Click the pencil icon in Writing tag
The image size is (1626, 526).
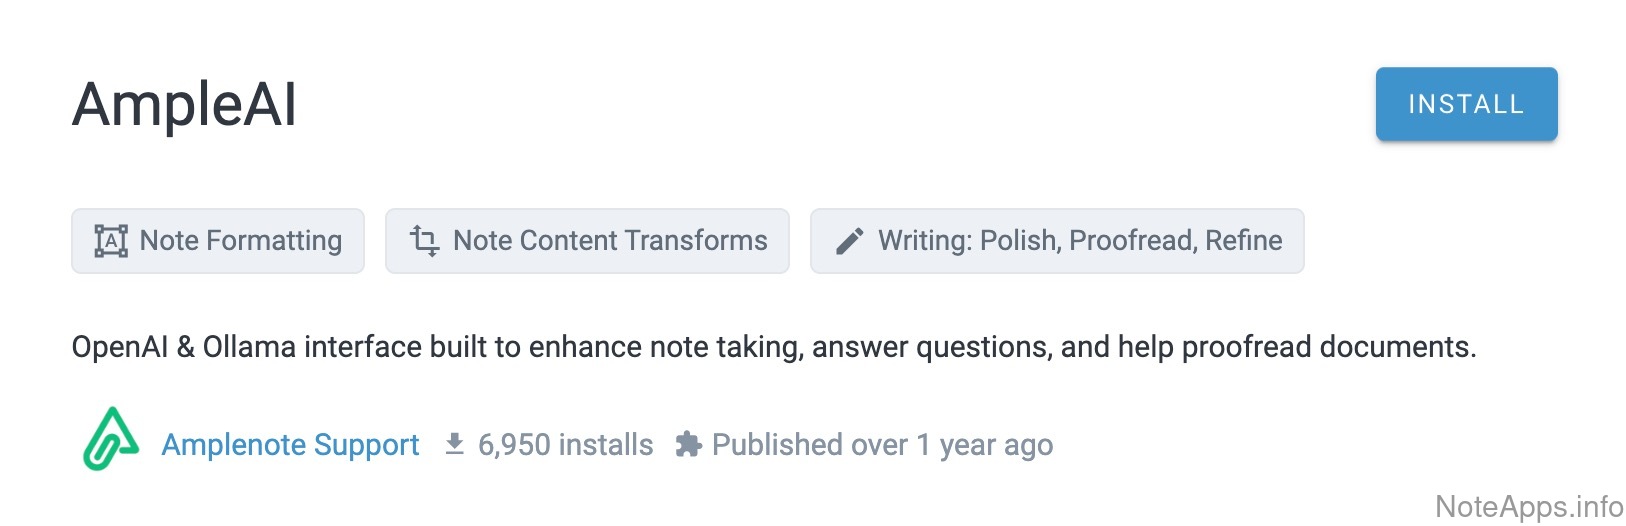point(849,241)
